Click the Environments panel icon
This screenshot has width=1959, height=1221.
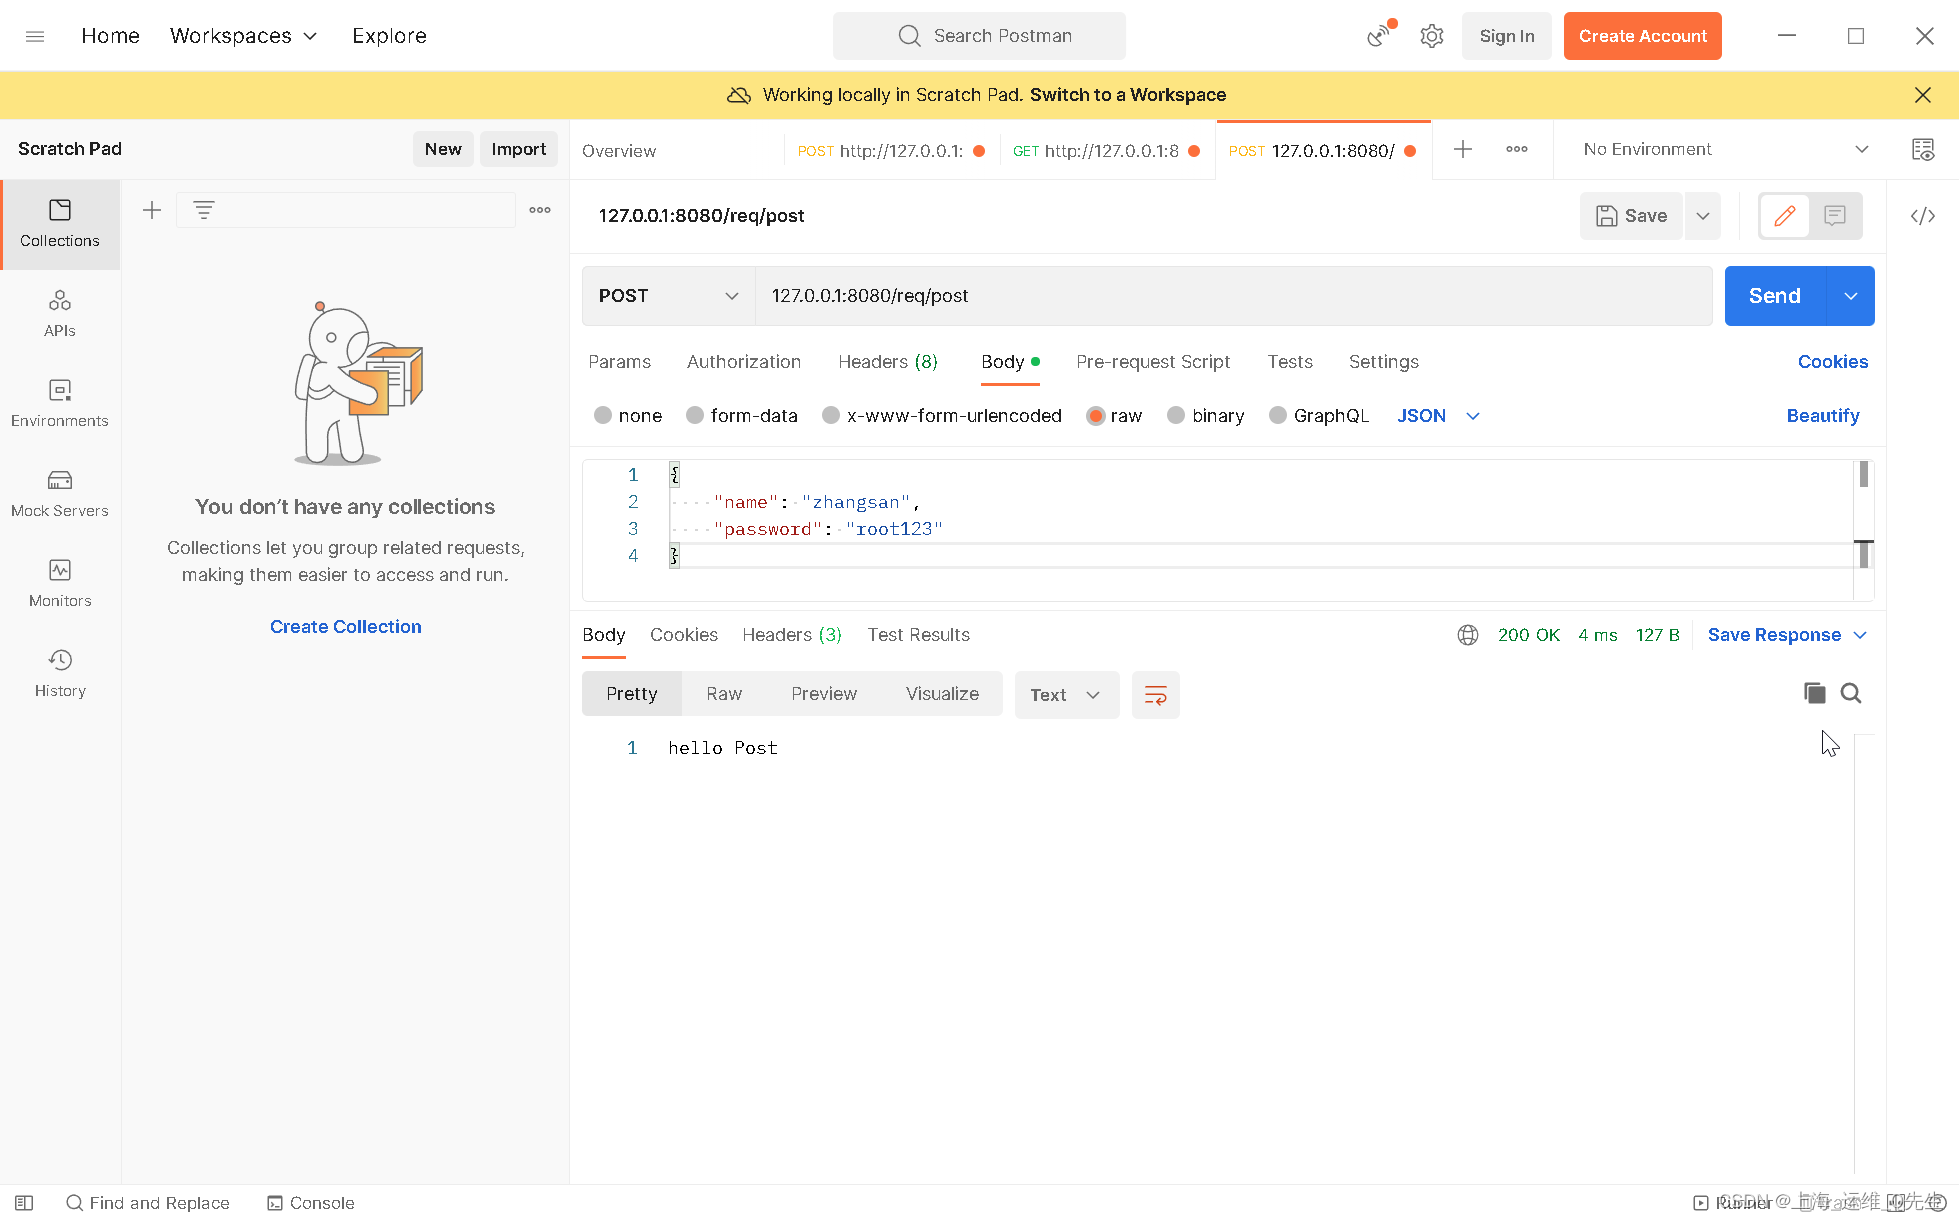[59, 401]
